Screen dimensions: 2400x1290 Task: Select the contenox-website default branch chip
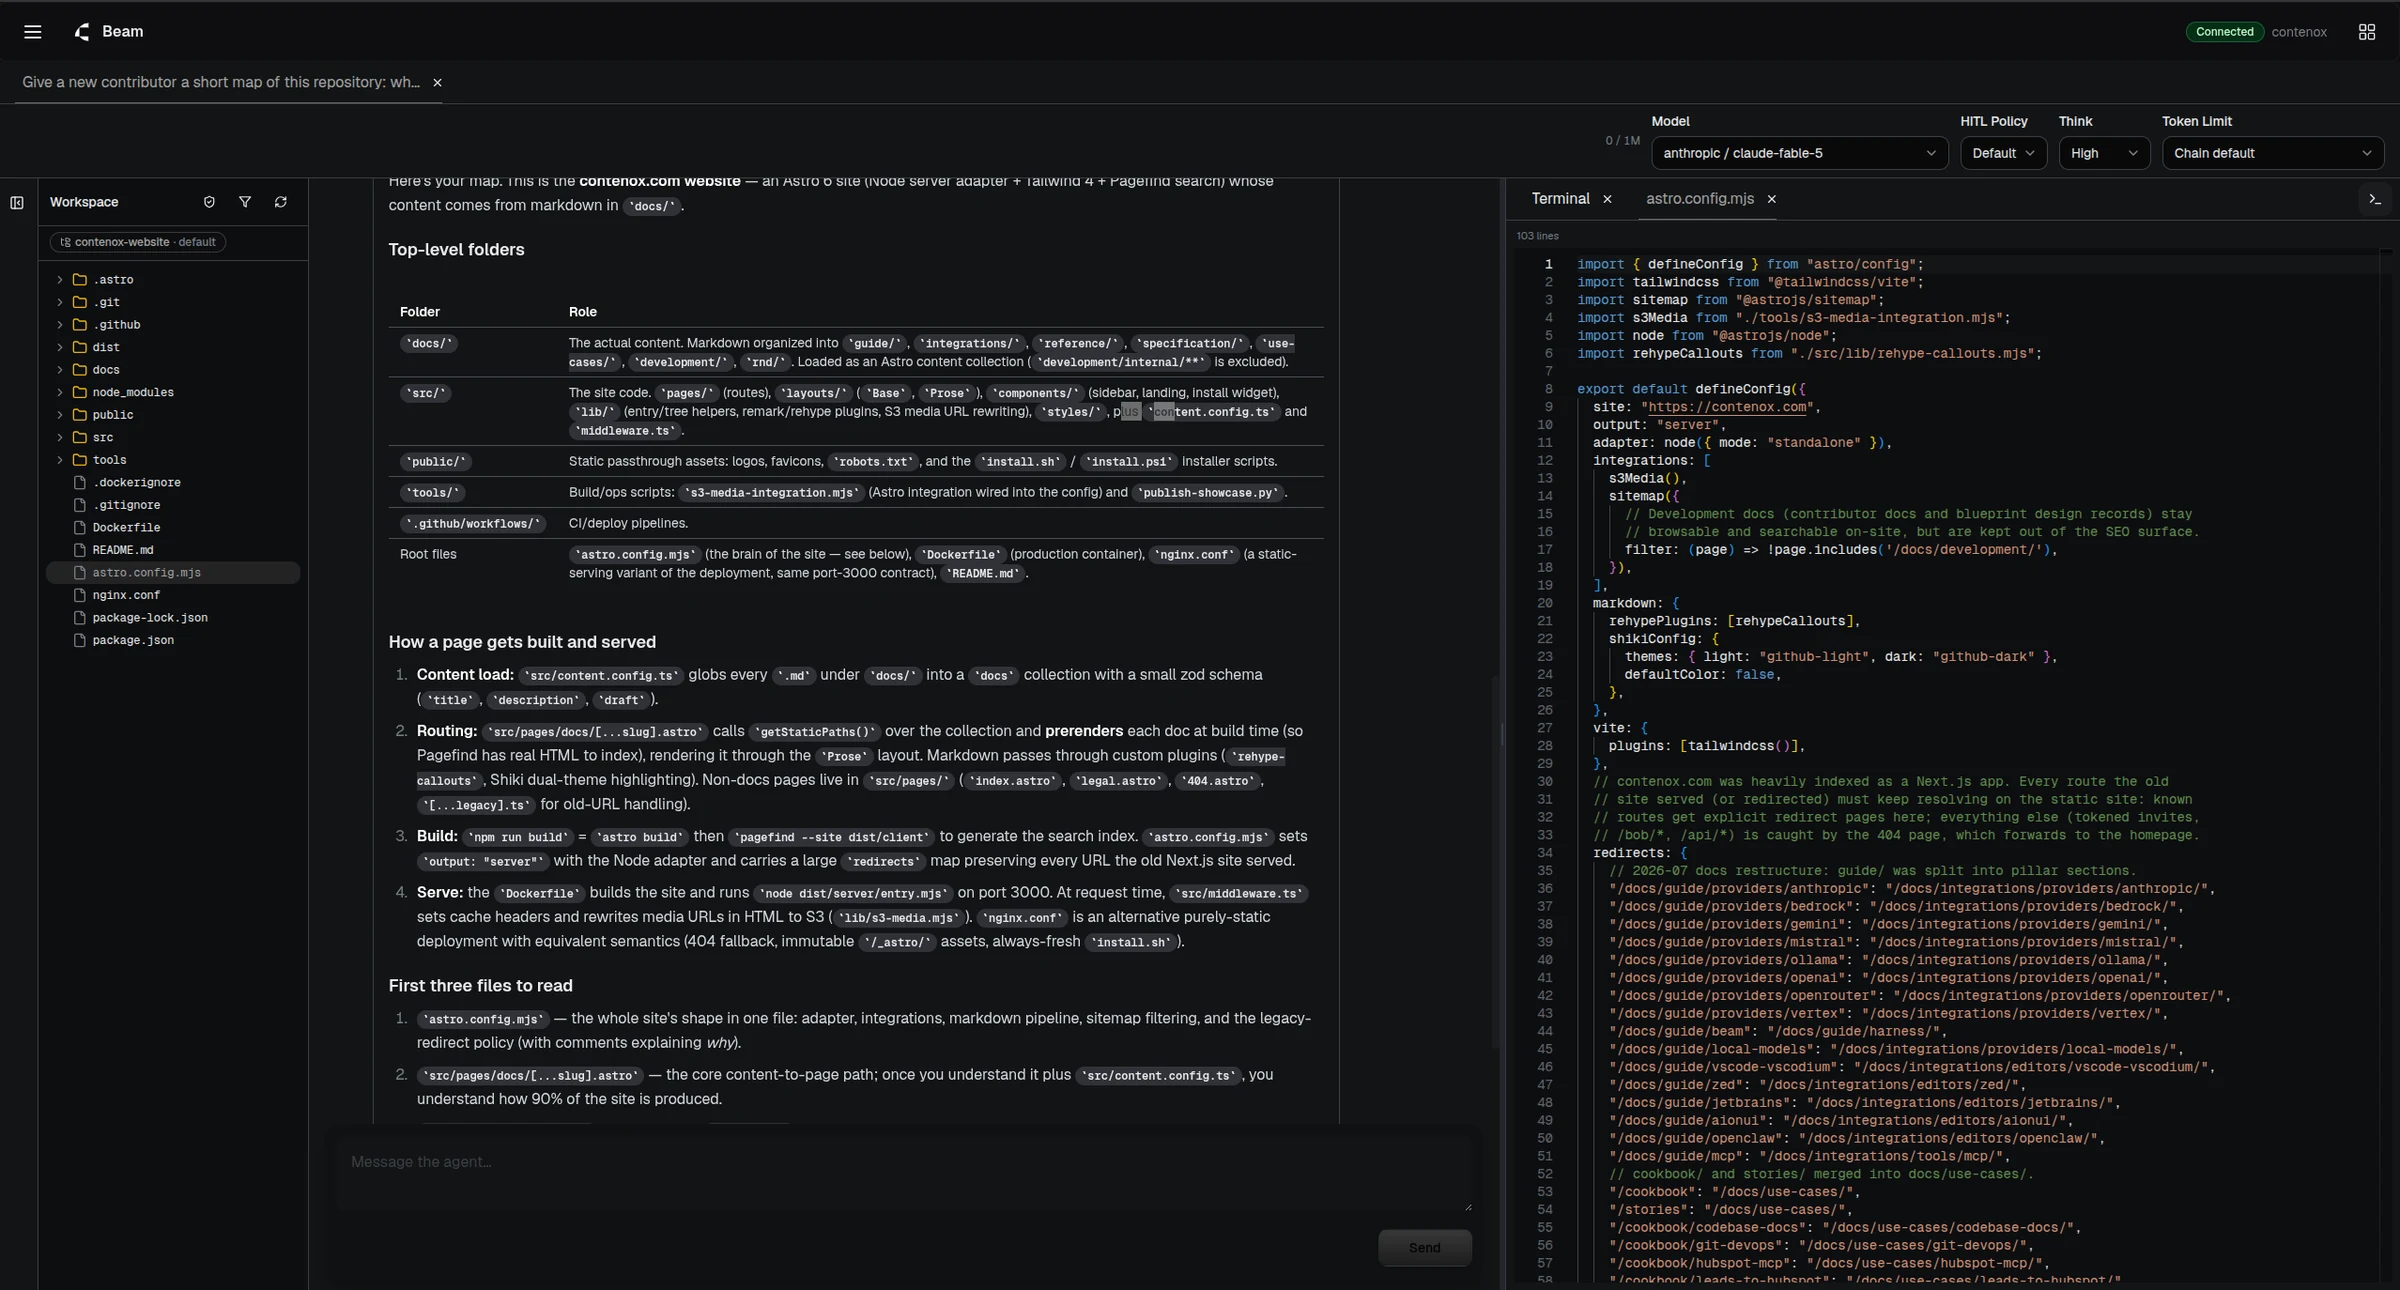click(x=138, y=242)
